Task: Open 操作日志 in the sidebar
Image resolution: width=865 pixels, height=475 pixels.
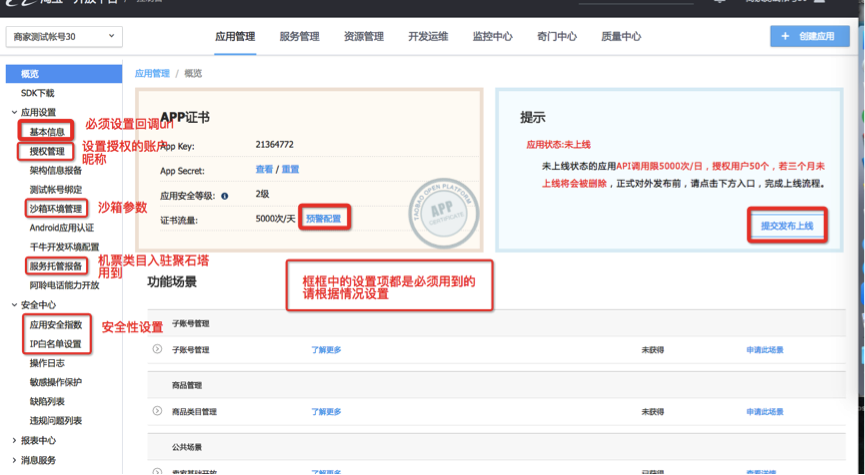Action: coord(47,363)
